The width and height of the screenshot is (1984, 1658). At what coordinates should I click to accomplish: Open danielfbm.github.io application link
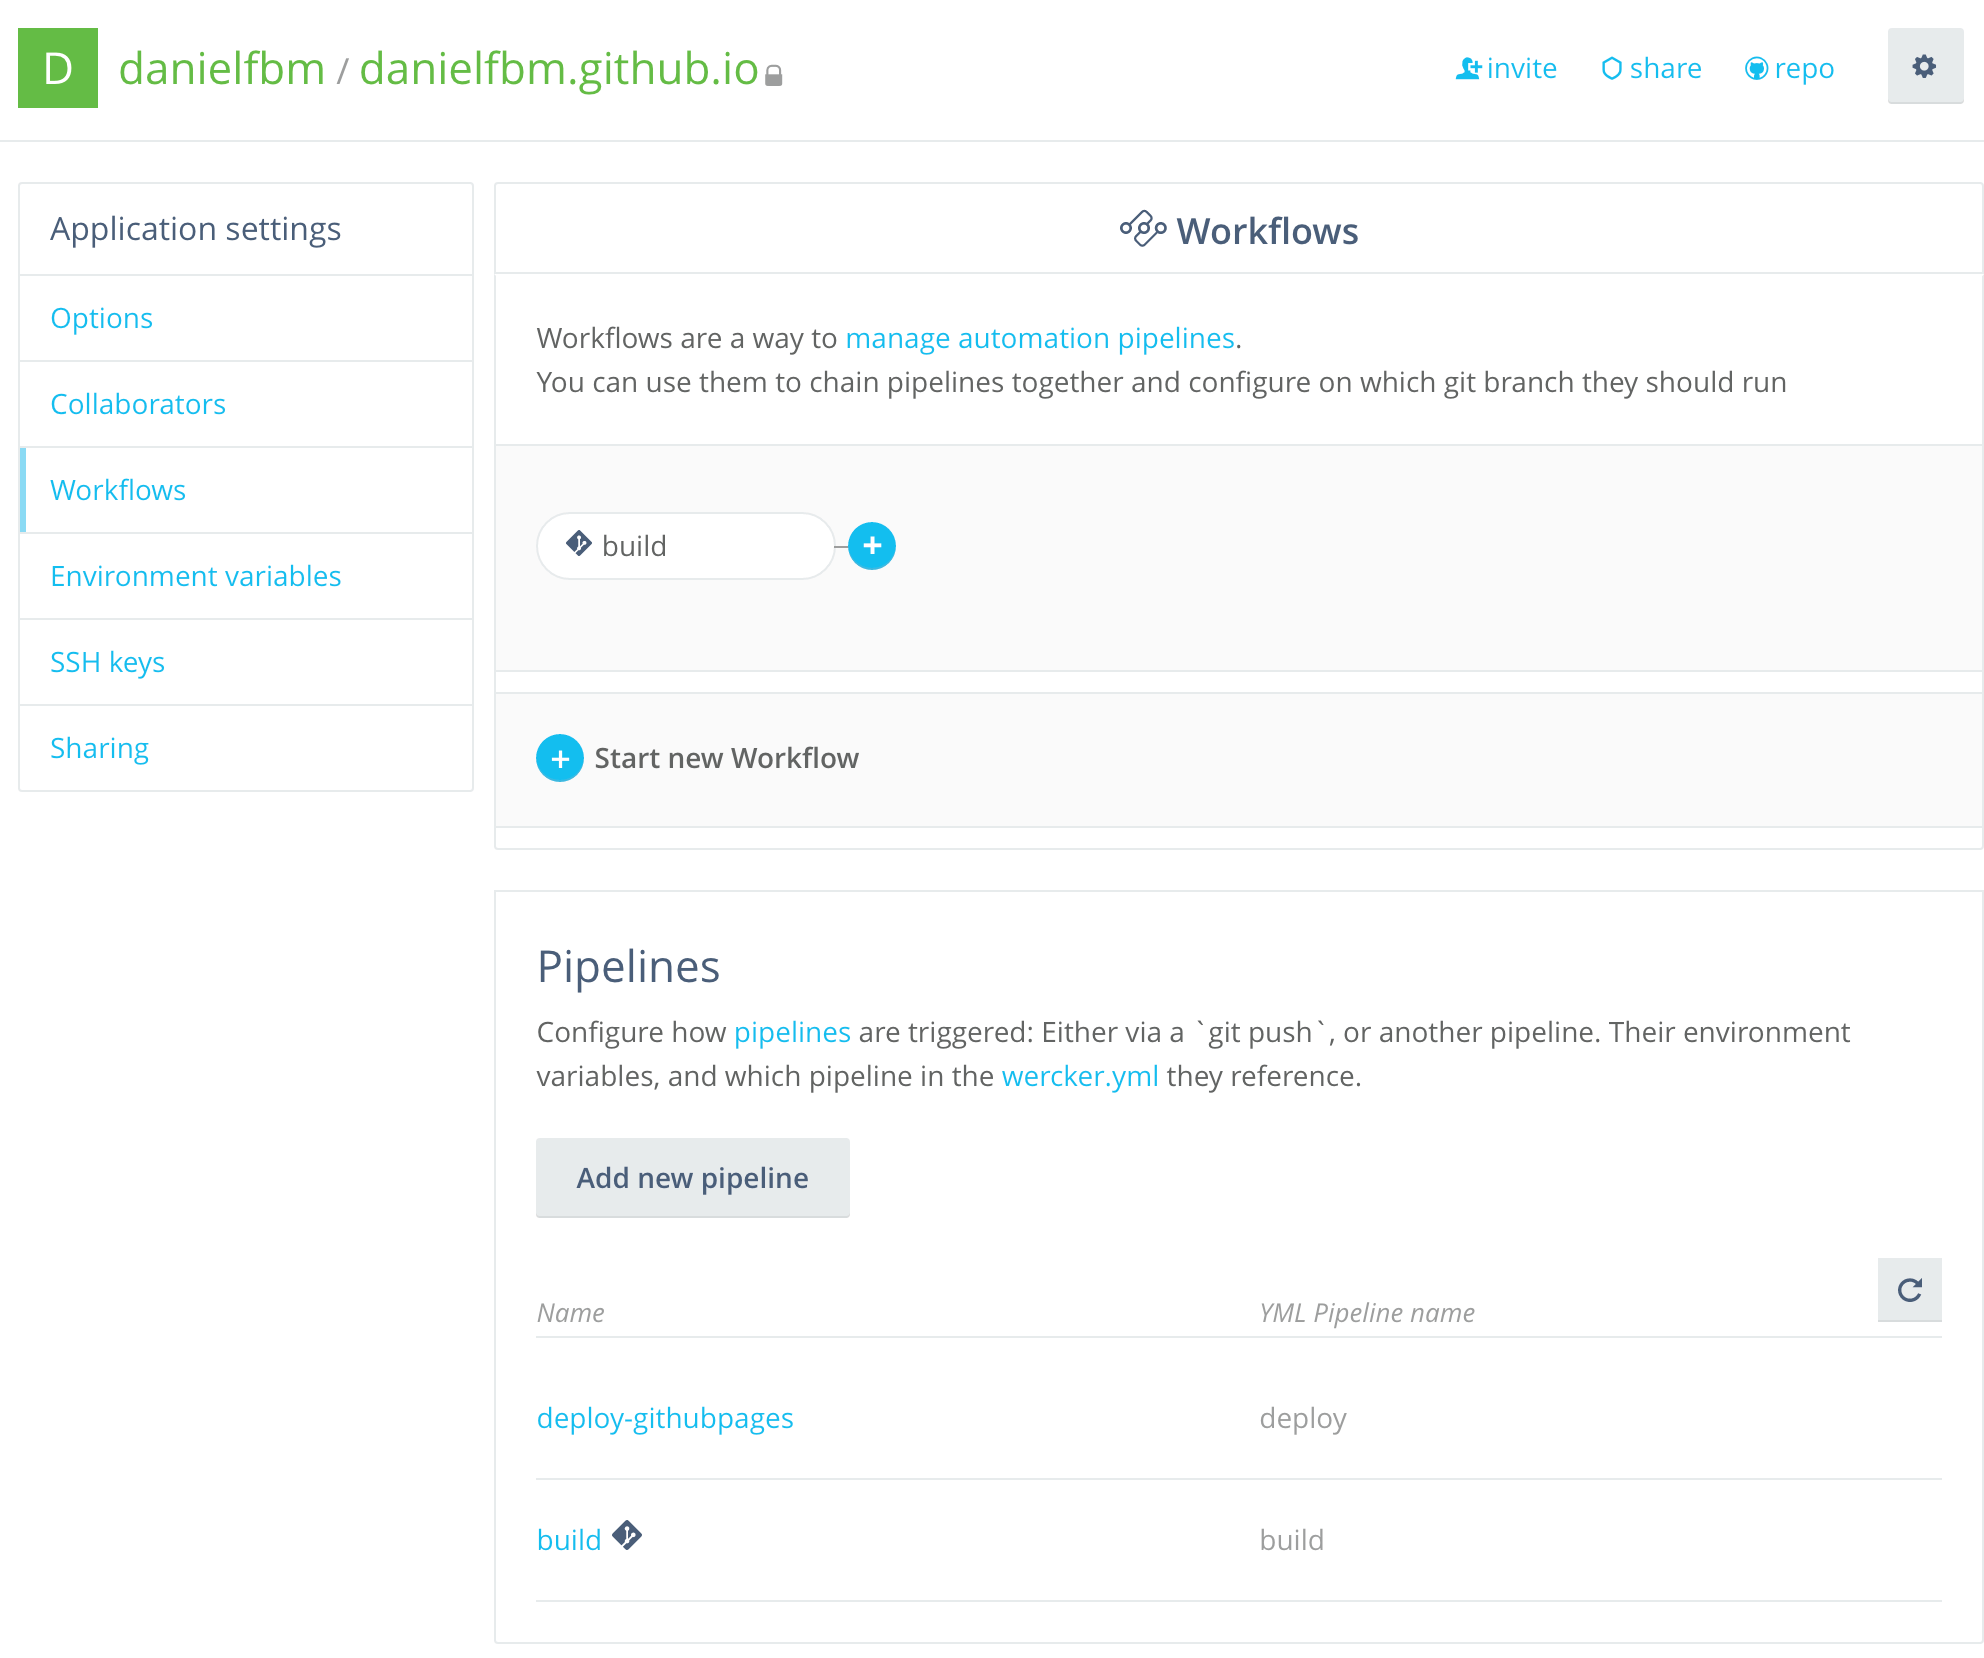click(559, 68)
